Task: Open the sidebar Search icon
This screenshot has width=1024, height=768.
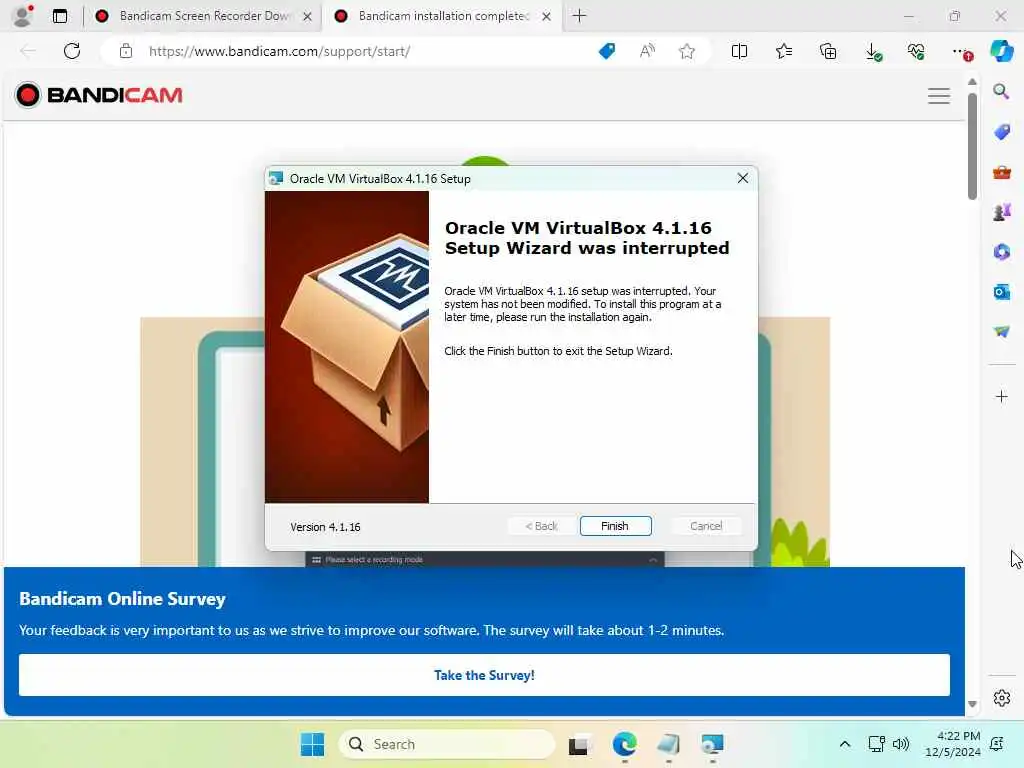Action: coord(1001,91)
